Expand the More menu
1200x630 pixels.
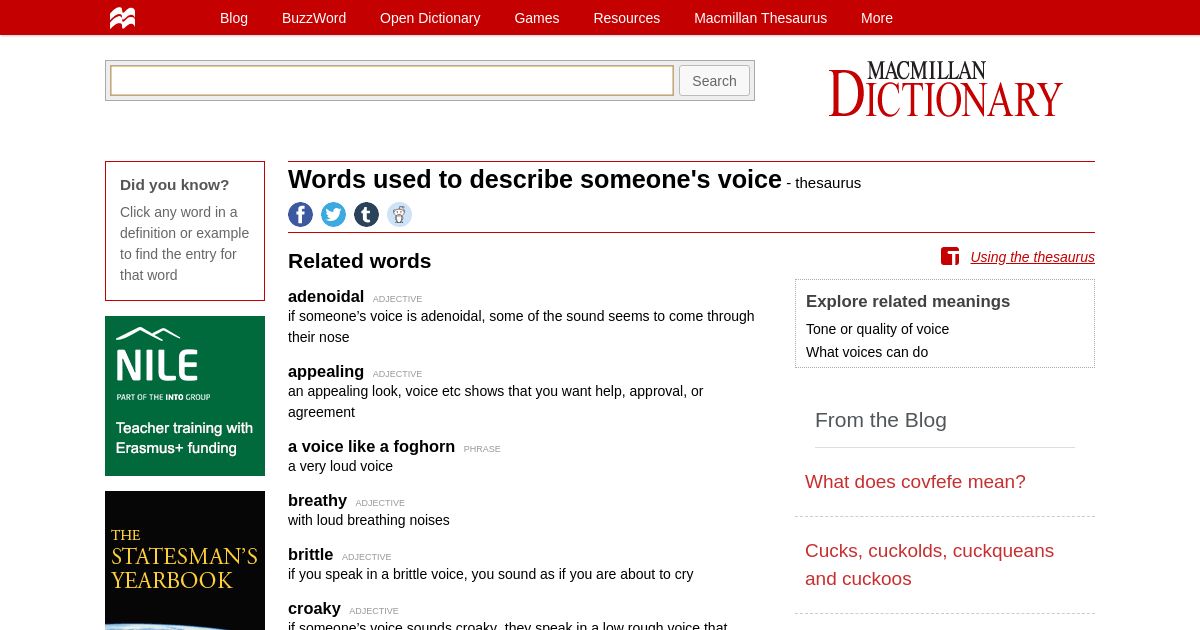coord(877,18)
